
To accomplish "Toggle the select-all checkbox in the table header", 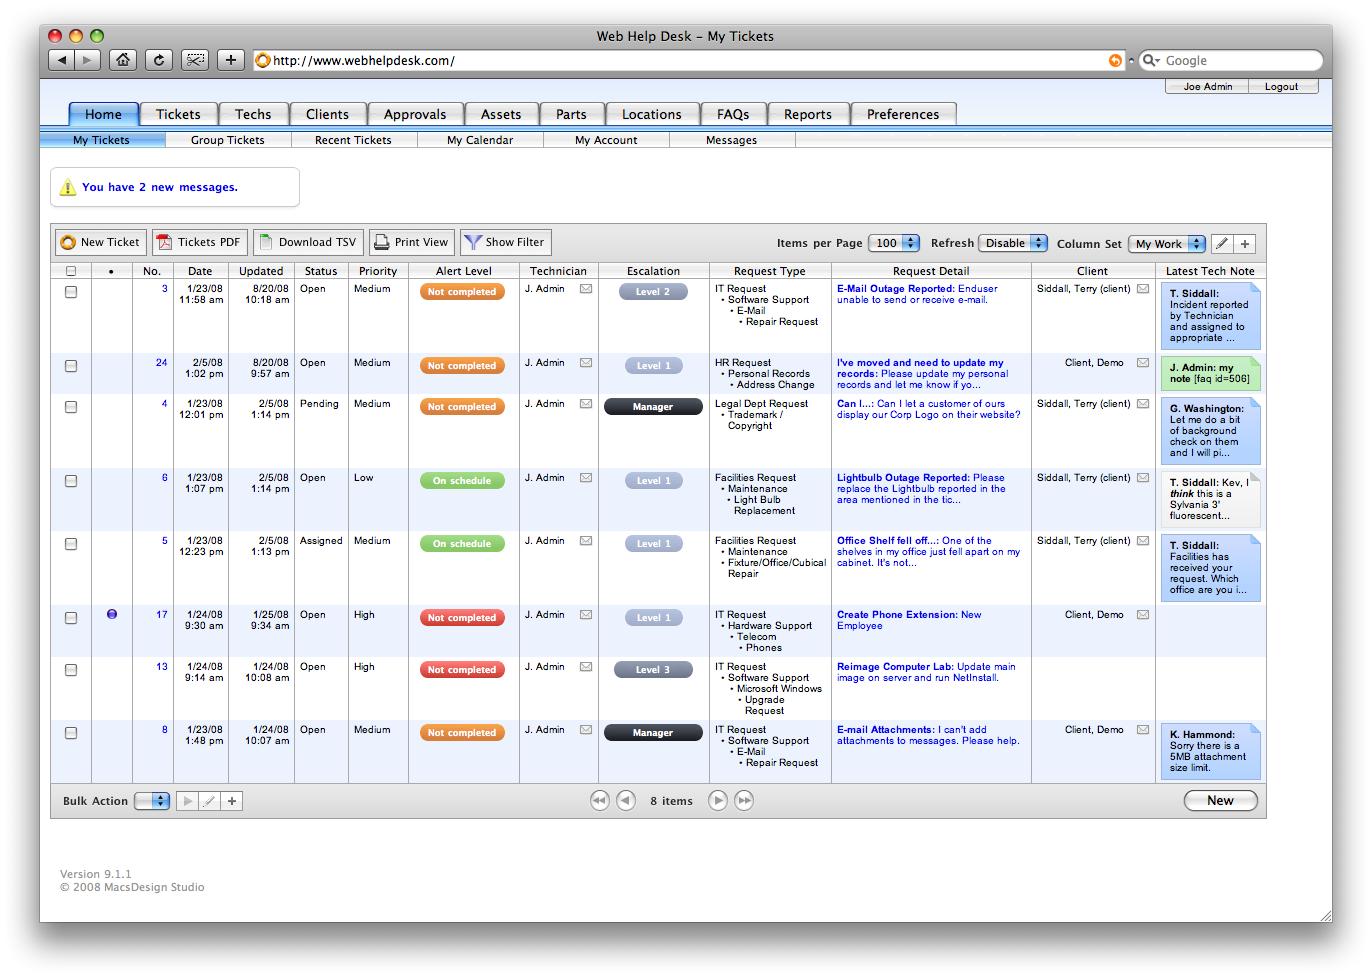I will 71,271.
